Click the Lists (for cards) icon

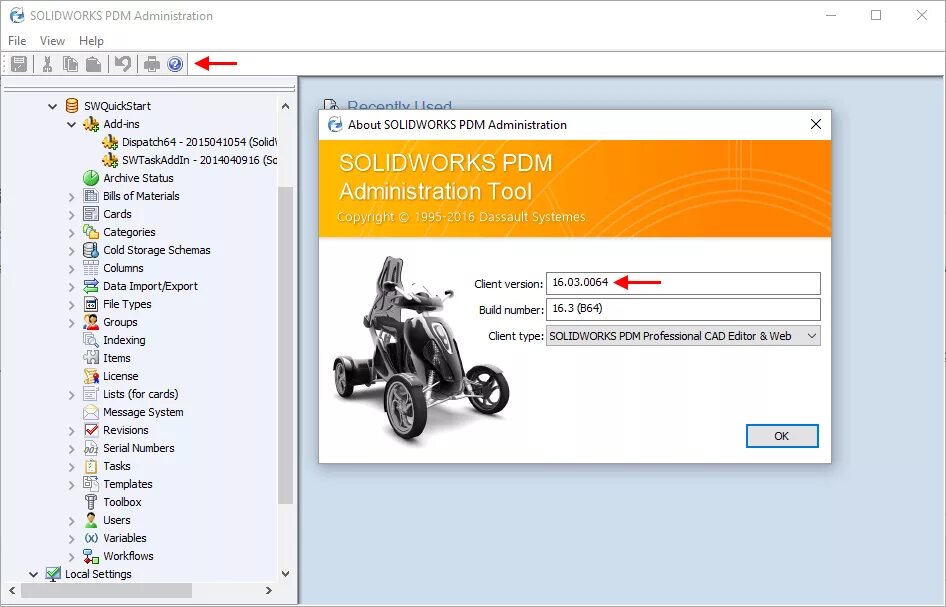(x=91, y=394)
